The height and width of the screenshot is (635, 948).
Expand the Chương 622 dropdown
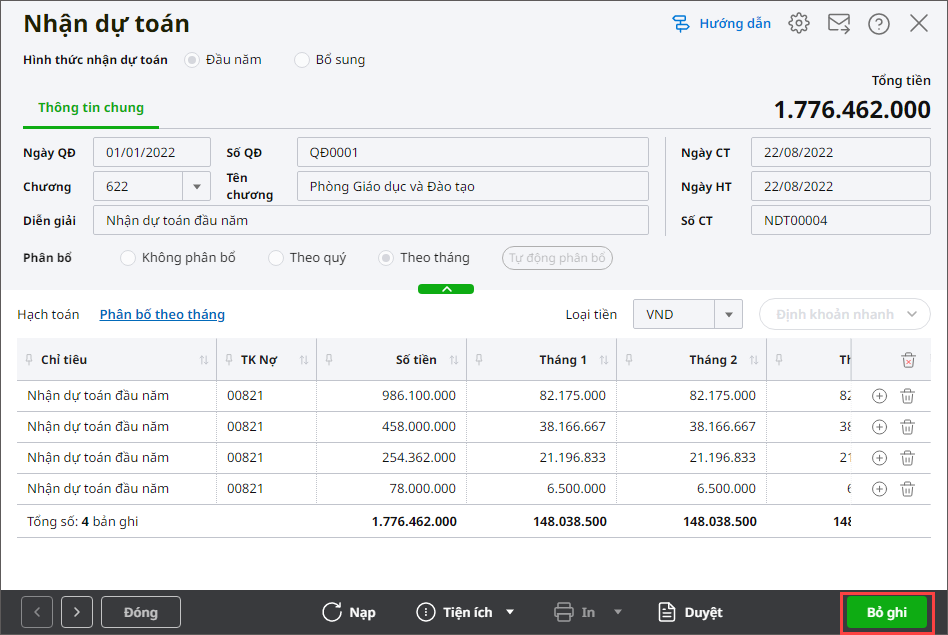click(195, 186)
